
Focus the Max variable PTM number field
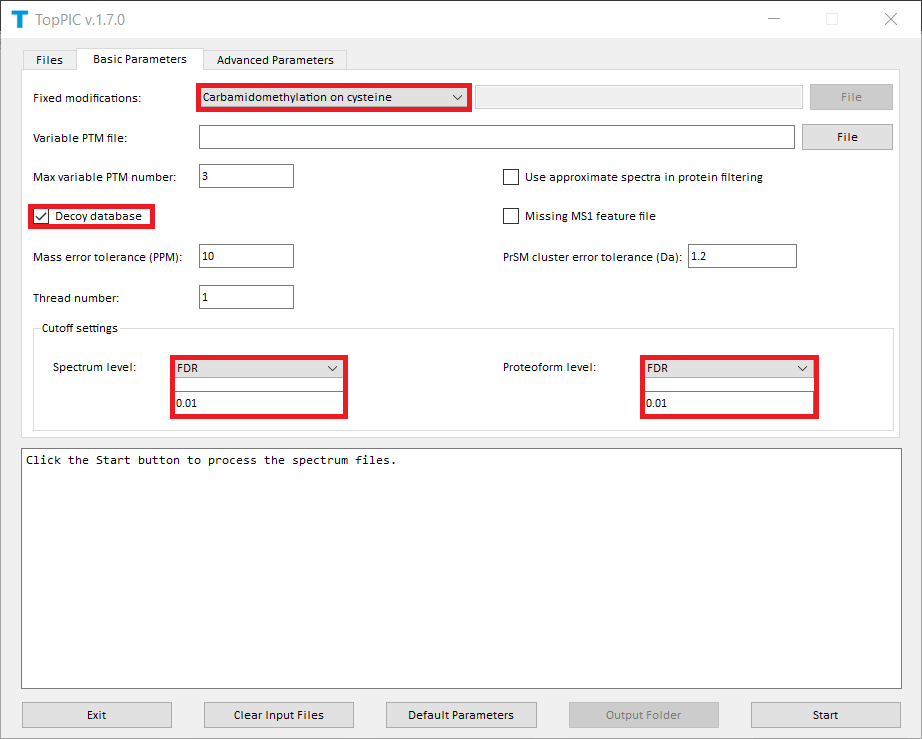point(246,177)
